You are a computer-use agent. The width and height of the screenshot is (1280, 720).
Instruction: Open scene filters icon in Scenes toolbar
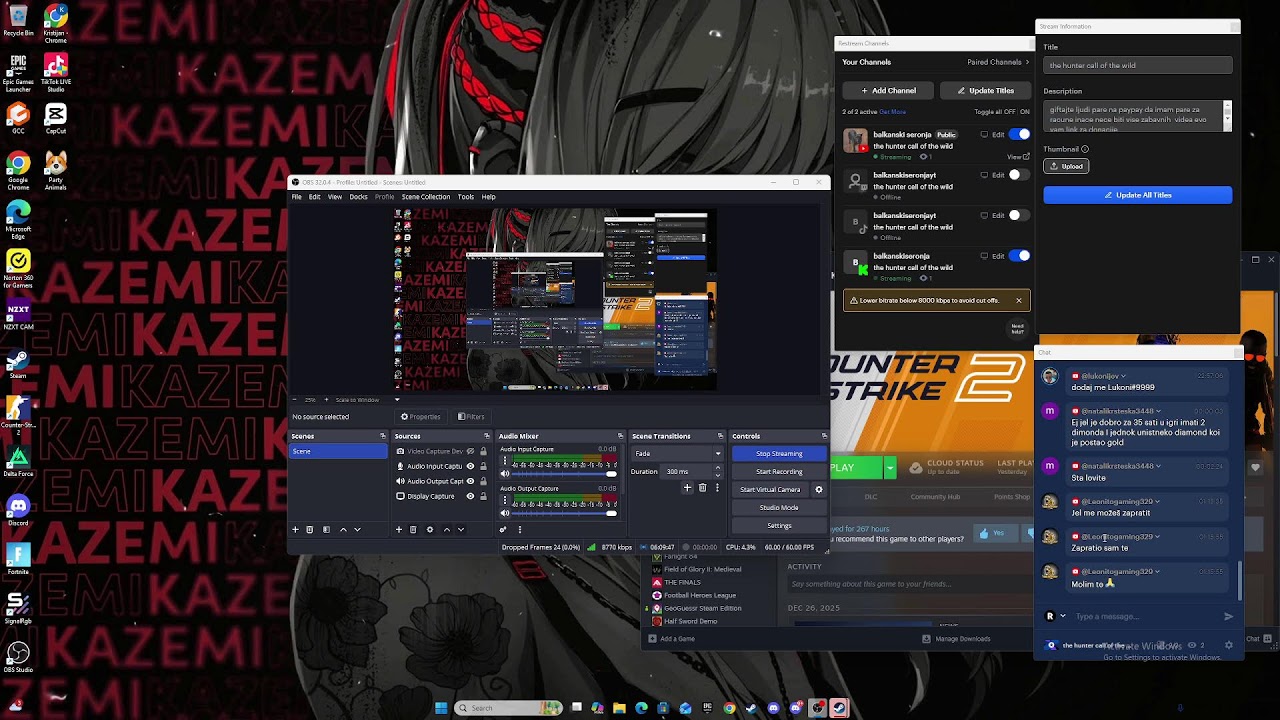coord(326,529)
